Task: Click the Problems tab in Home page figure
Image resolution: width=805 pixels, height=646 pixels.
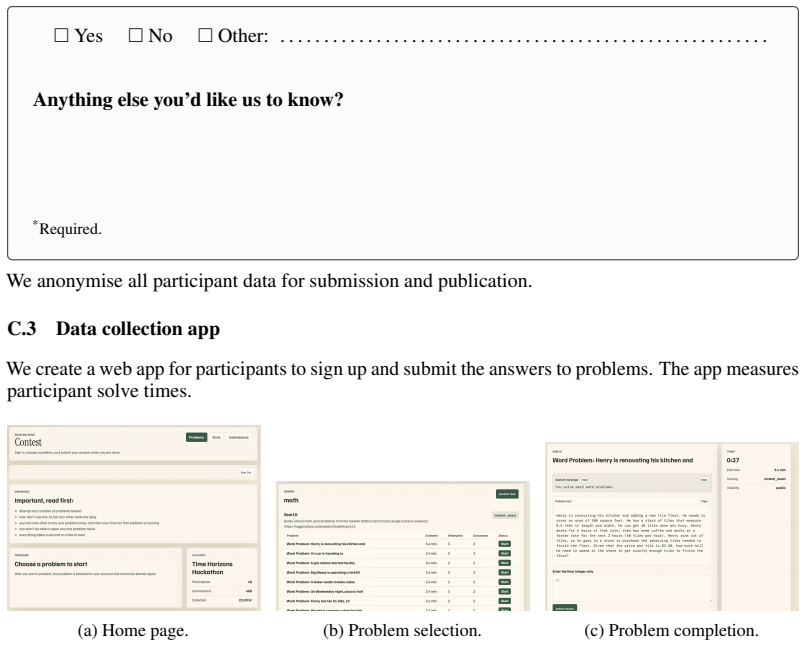Action: coord(197,438)
